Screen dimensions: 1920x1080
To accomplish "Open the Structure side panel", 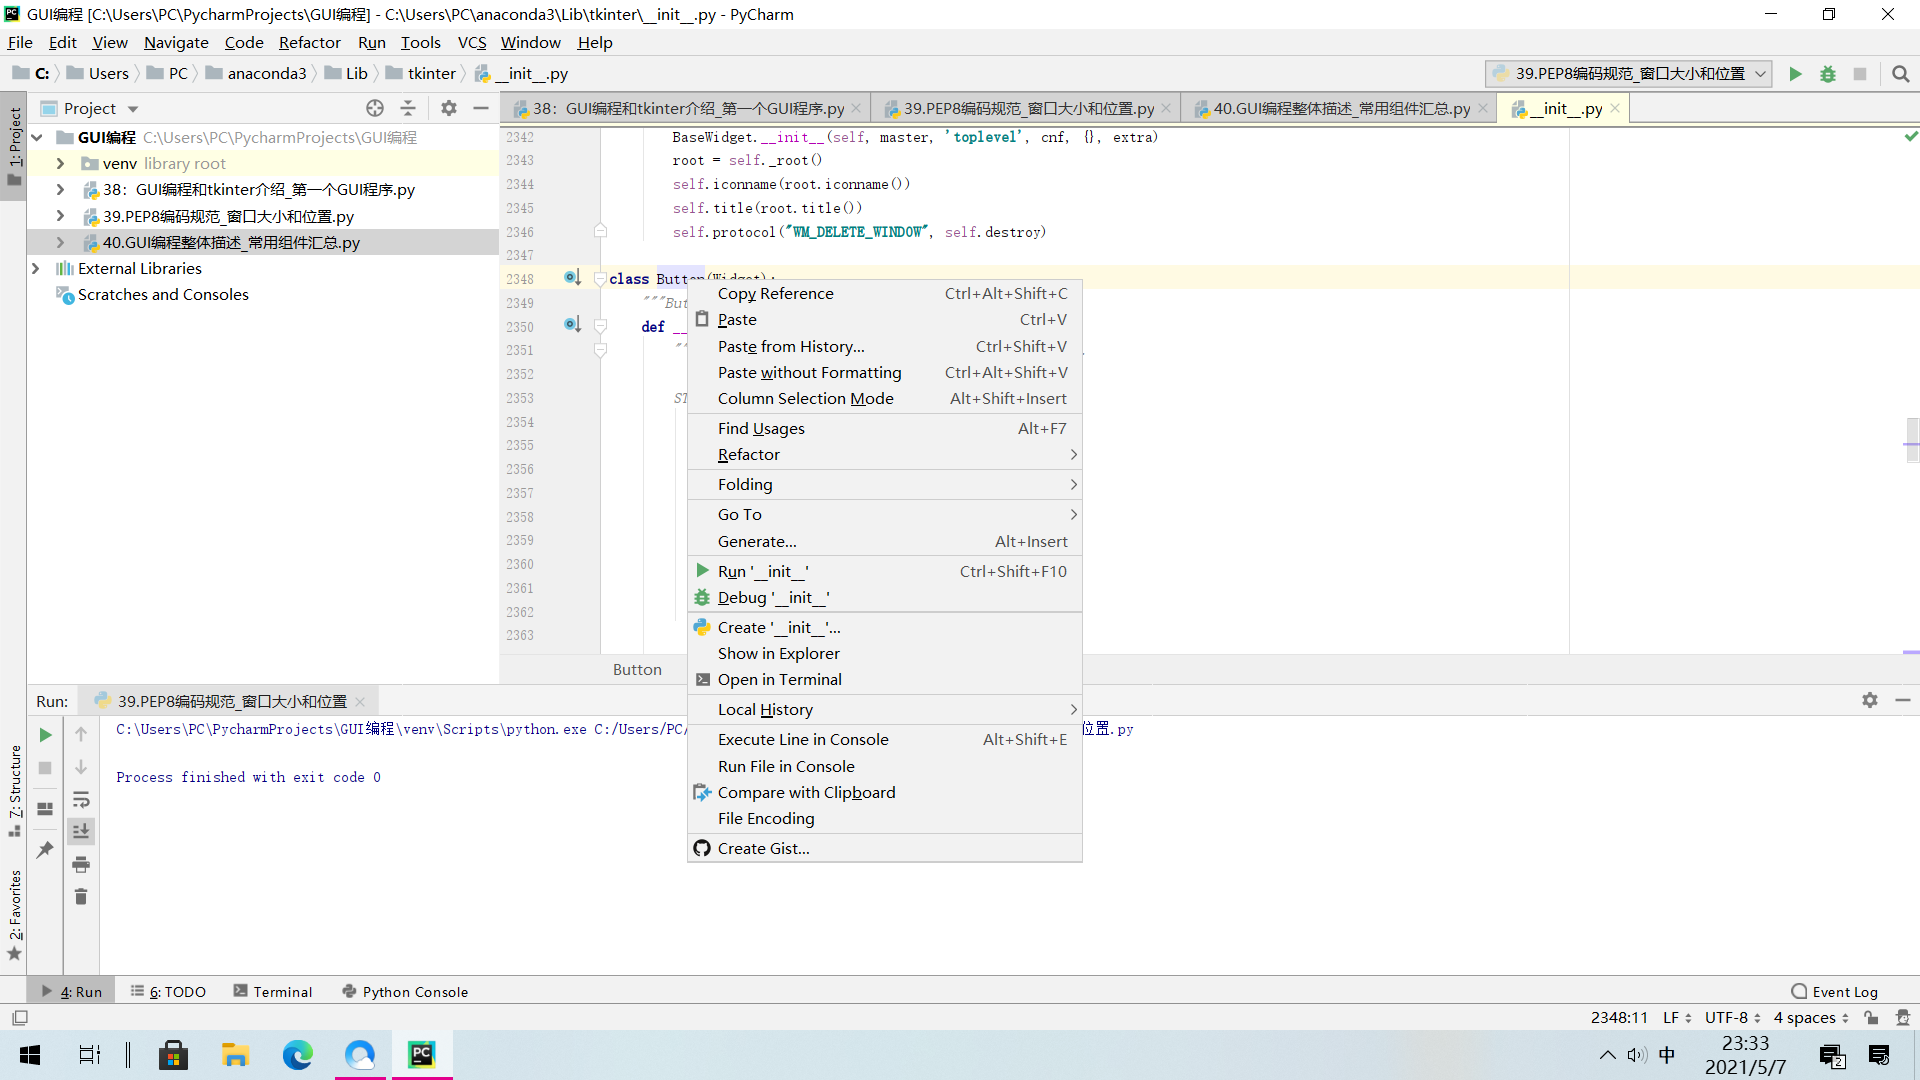I will [14, 790].
